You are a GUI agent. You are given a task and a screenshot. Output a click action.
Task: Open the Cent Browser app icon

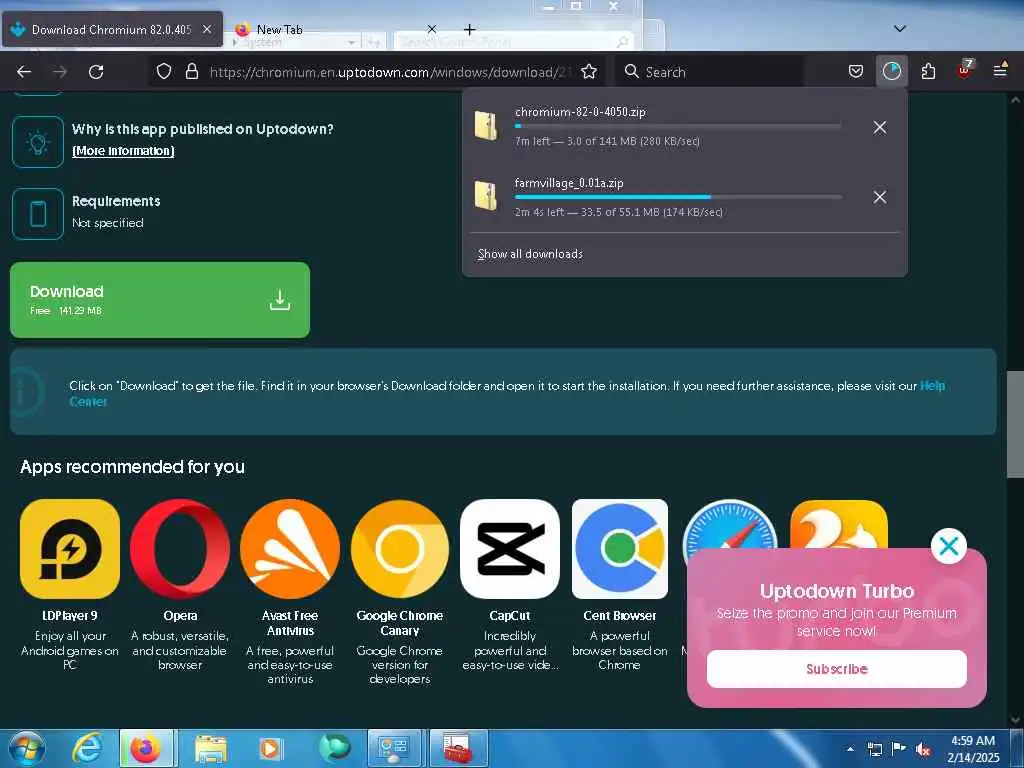pos(620,549)
